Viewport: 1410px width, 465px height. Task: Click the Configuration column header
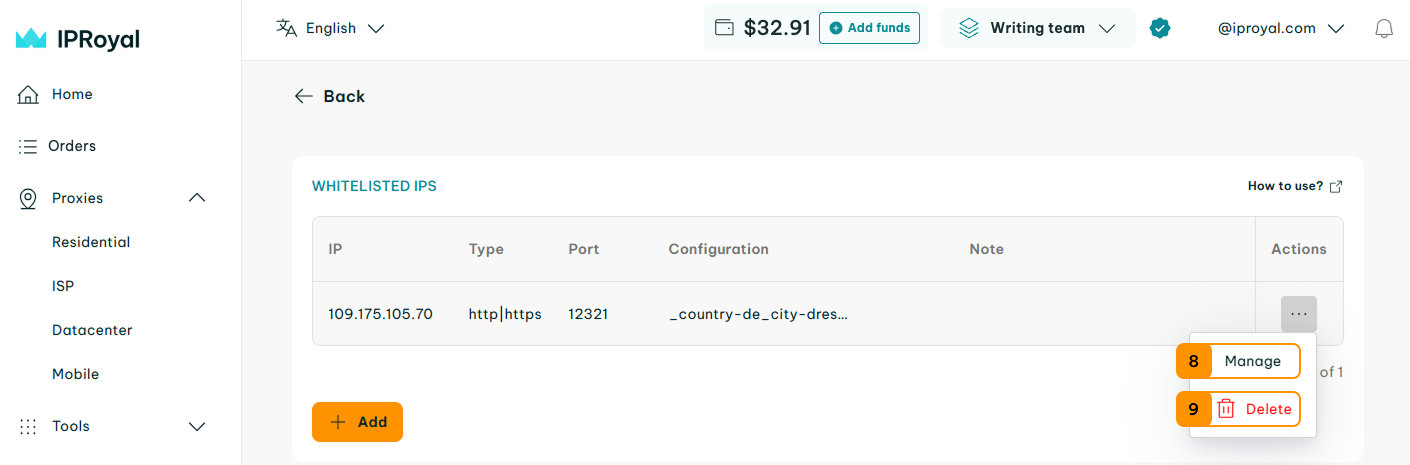[718, 249]
